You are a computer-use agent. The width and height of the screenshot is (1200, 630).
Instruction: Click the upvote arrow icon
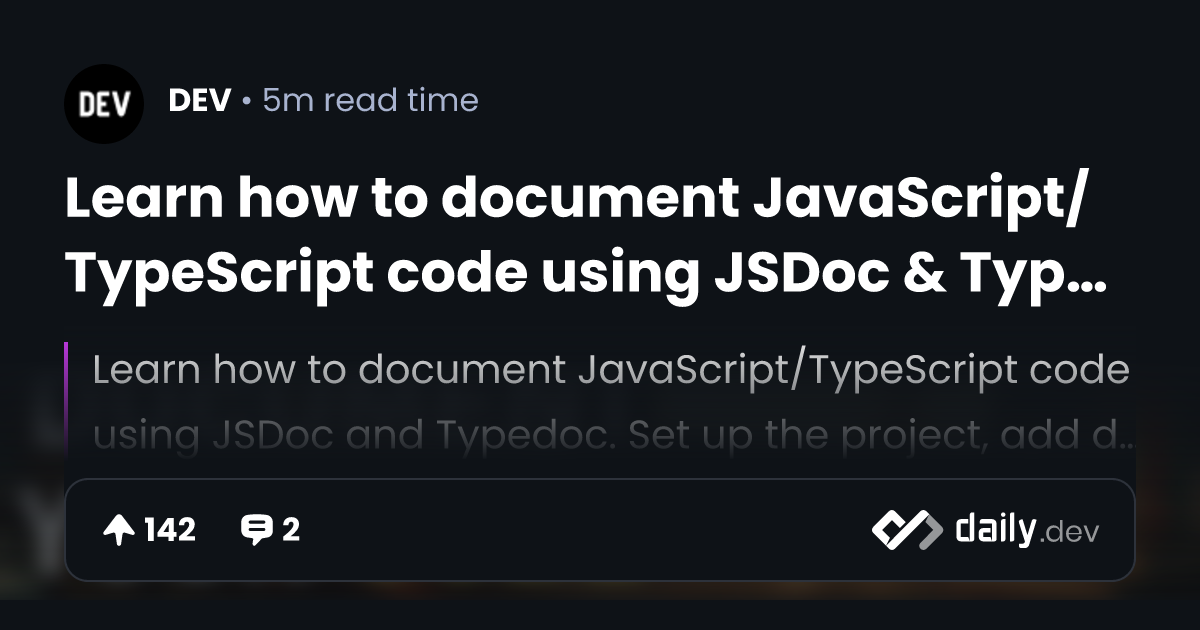[x=119, y=530]
